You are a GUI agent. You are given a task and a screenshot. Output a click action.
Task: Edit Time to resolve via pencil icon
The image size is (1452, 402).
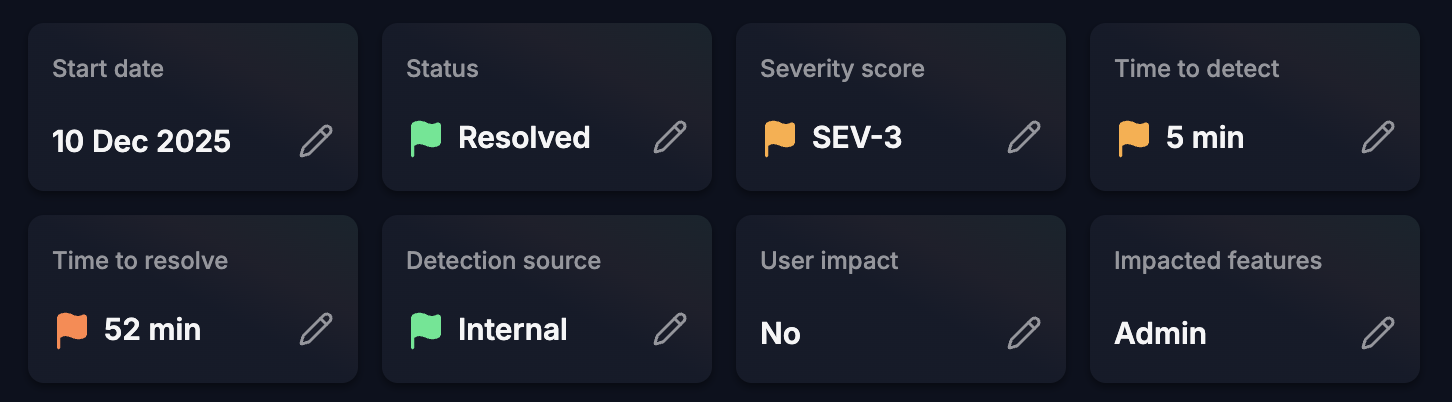point(316,329)
